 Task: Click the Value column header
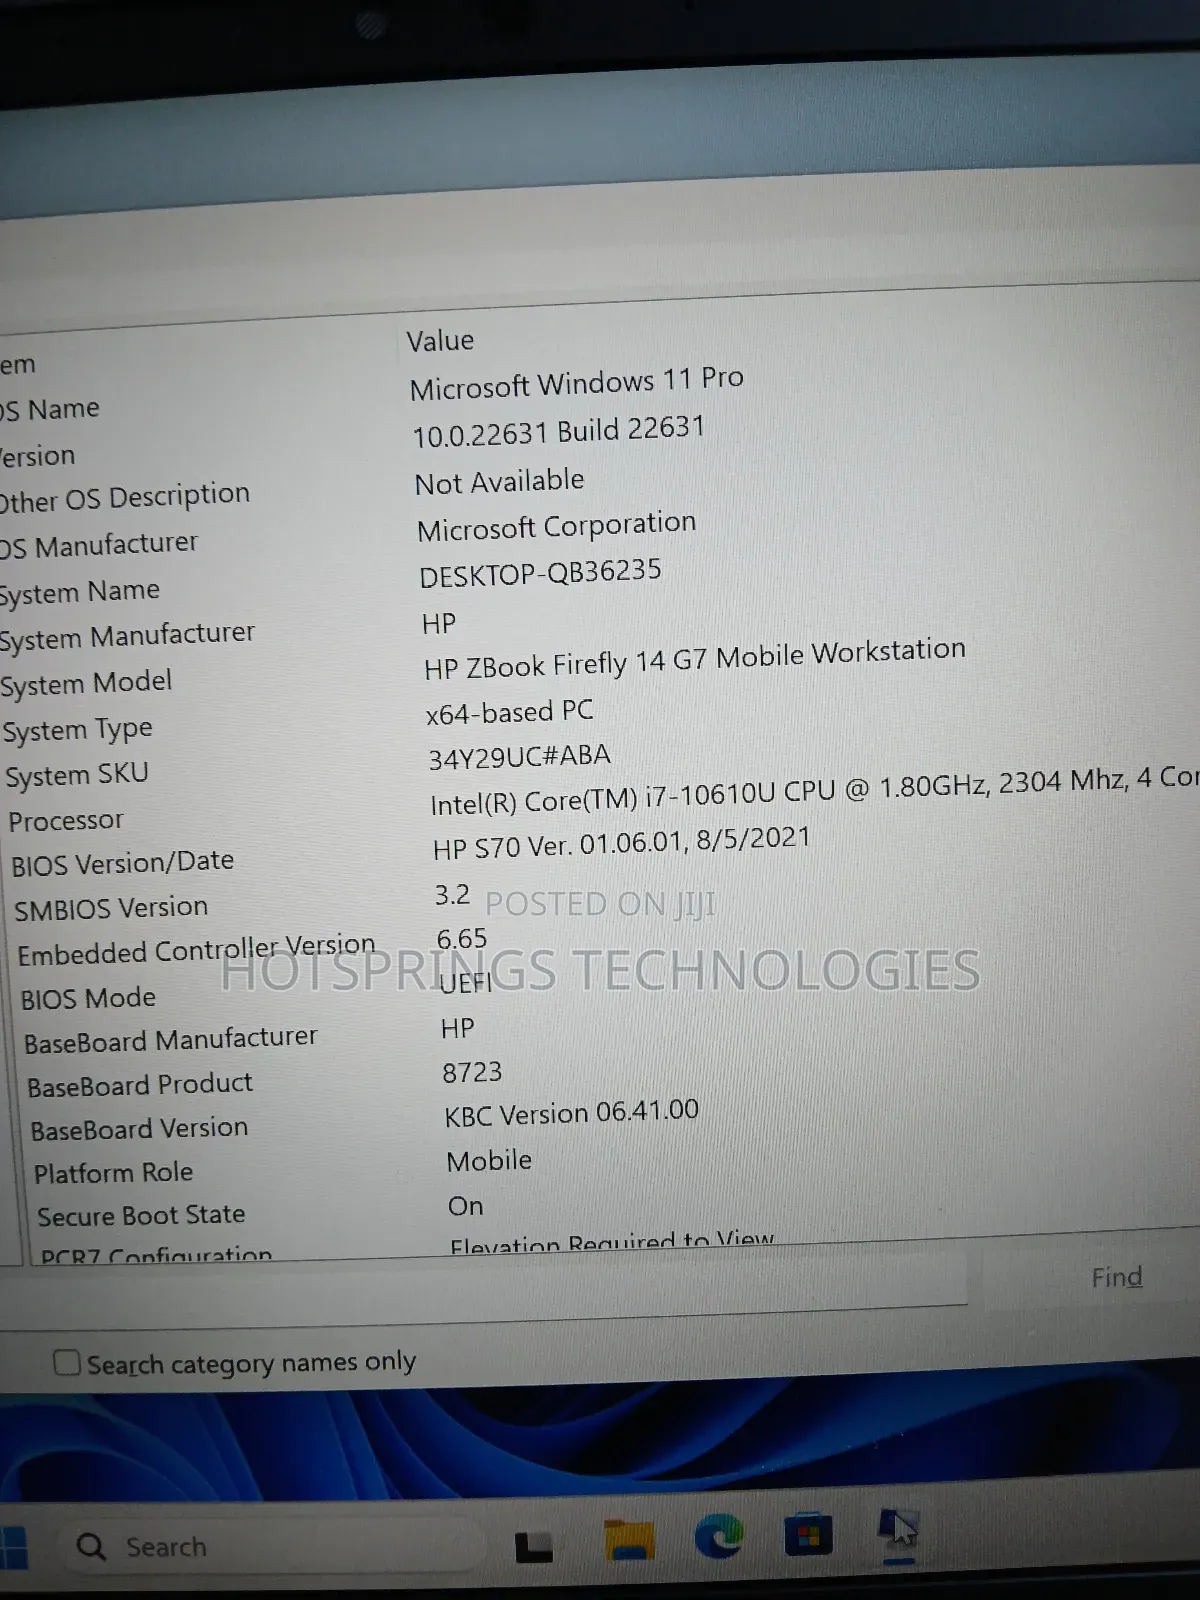pos(440,341)
